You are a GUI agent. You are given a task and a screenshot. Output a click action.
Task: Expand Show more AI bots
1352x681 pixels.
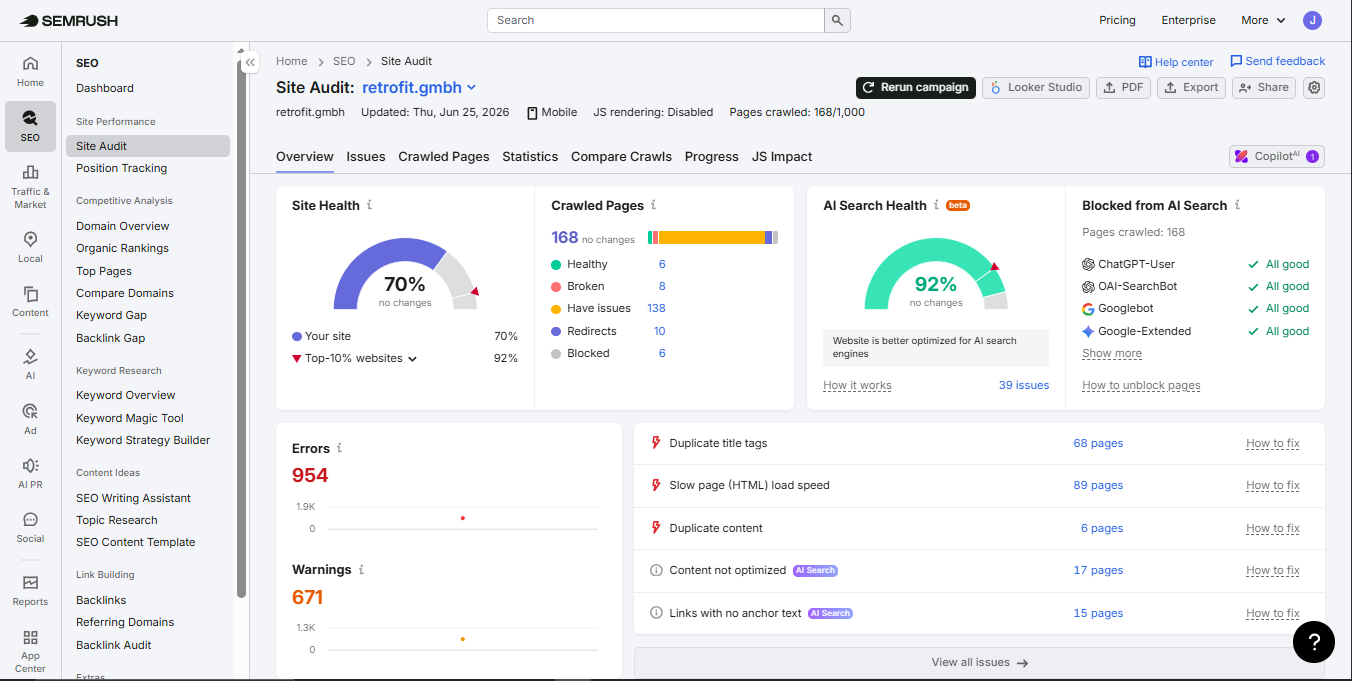tap(1111, 354)
